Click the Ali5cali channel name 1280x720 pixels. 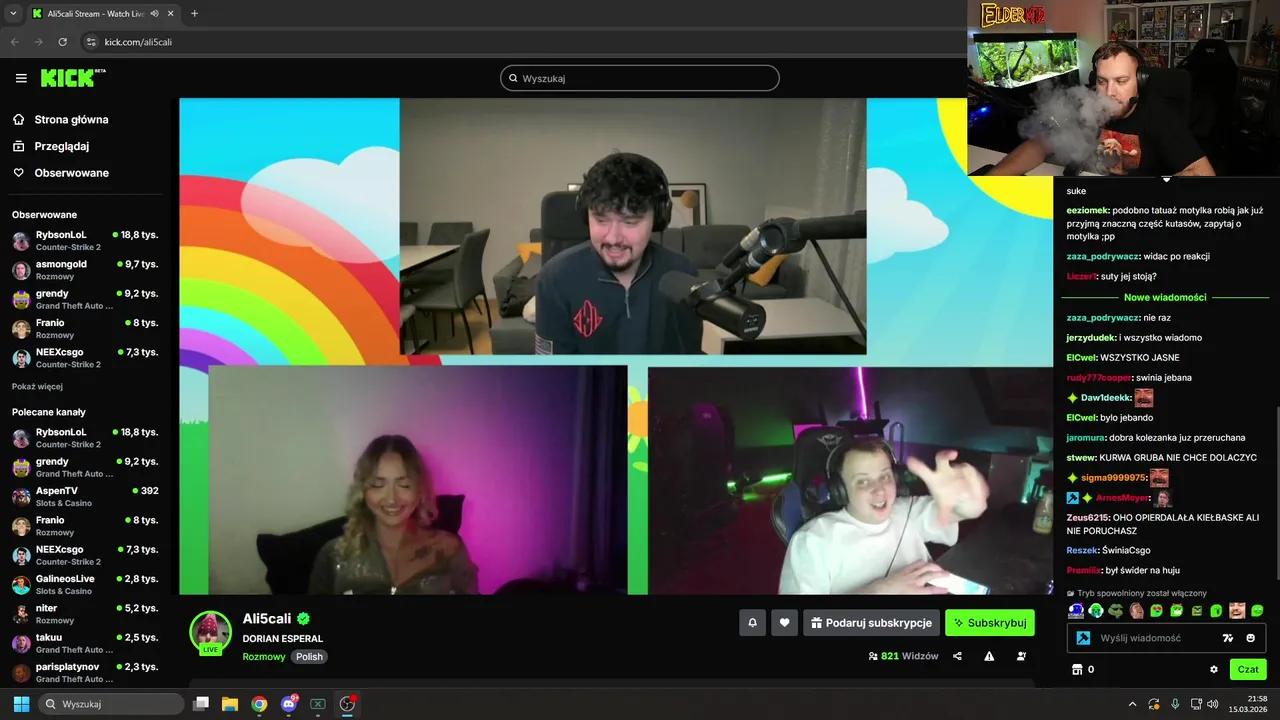tap(267, 619)
